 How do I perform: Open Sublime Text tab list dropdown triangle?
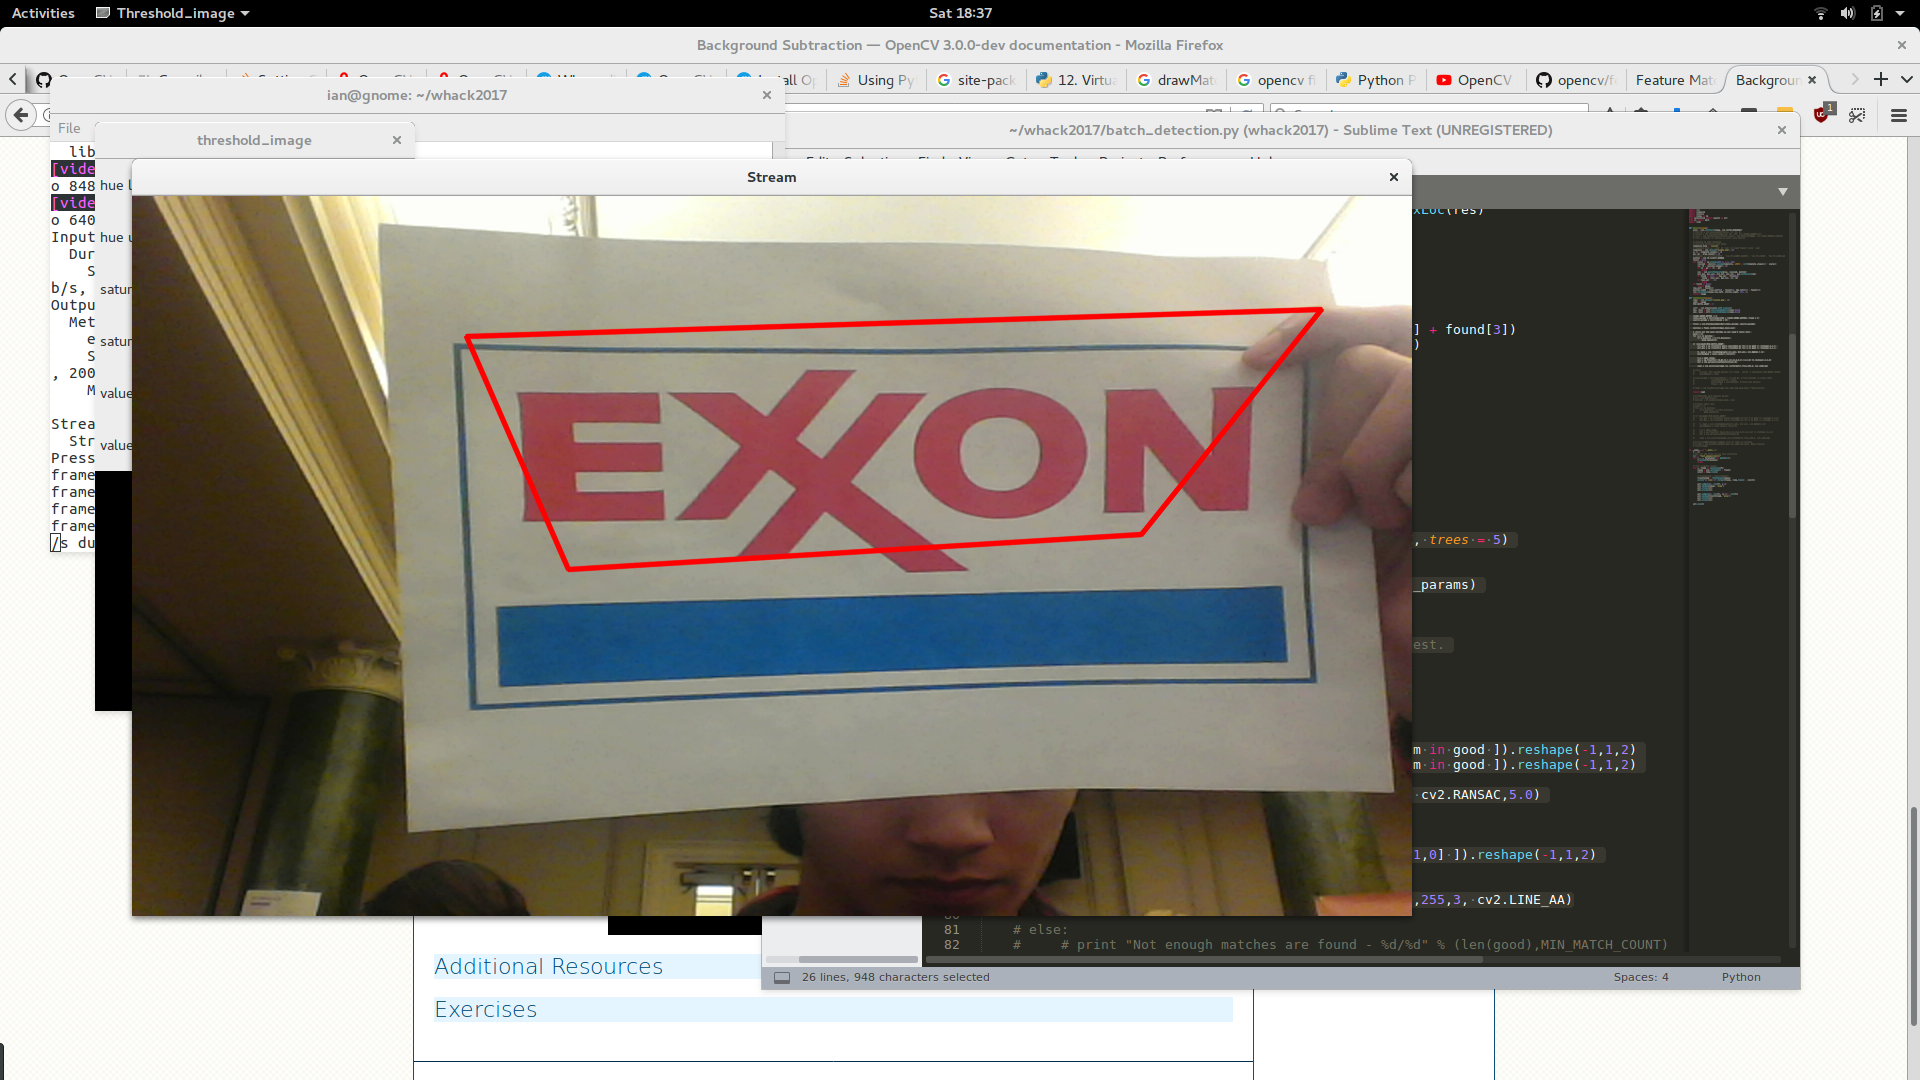[1782, 191]
